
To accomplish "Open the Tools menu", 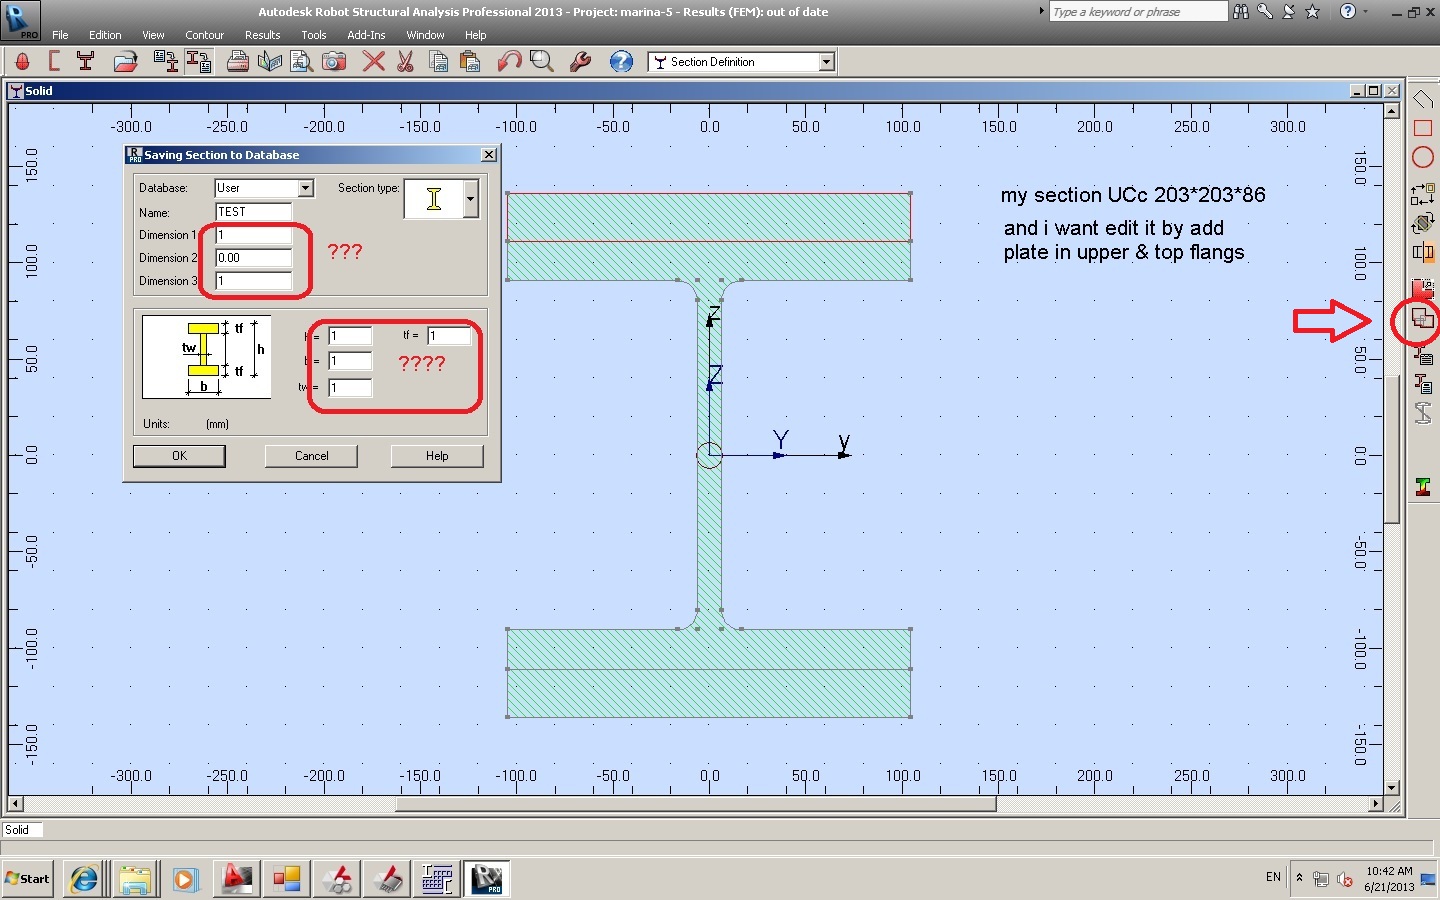I will (314, 34).
